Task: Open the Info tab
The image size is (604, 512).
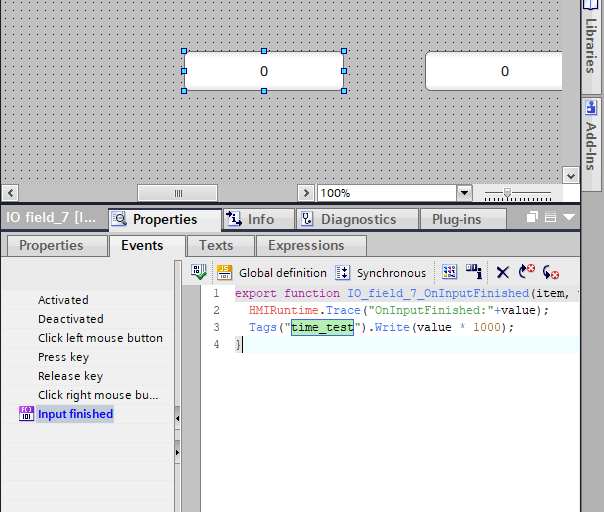Action: 250,219
